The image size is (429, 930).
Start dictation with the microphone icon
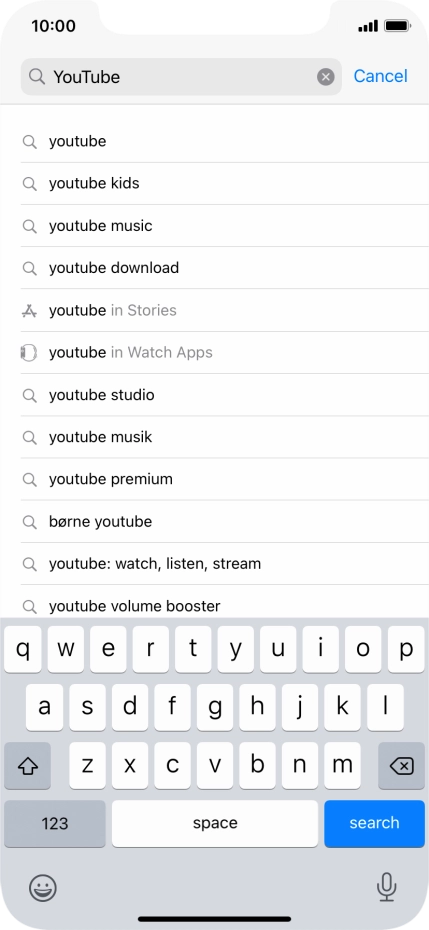click(x=386, y=887)
